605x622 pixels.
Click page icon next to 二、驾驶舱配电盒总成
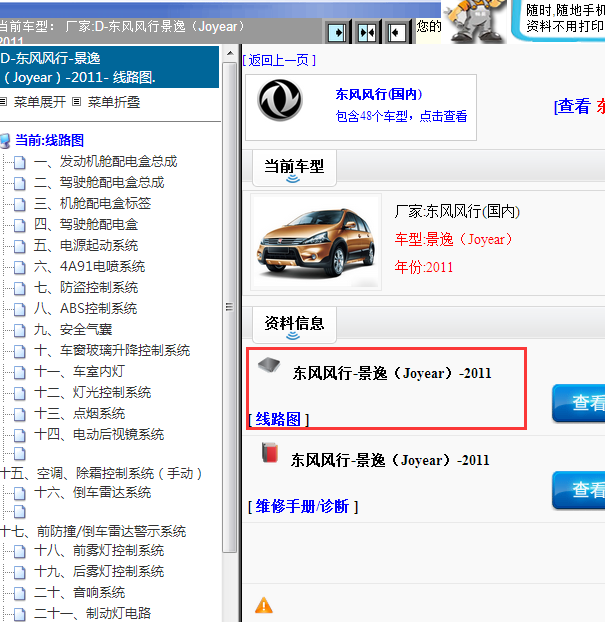pos(19,183)
